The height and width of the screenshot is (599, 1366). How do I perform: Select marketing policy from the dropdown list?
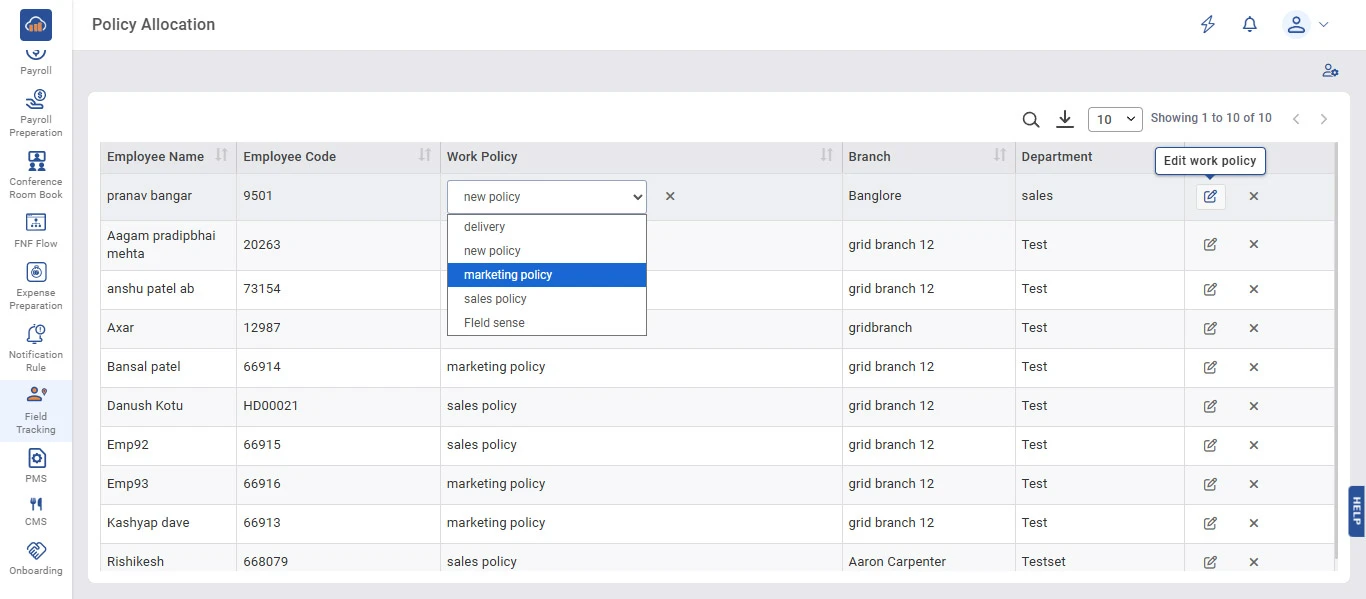pyautogui.click(x=546, y=275)
